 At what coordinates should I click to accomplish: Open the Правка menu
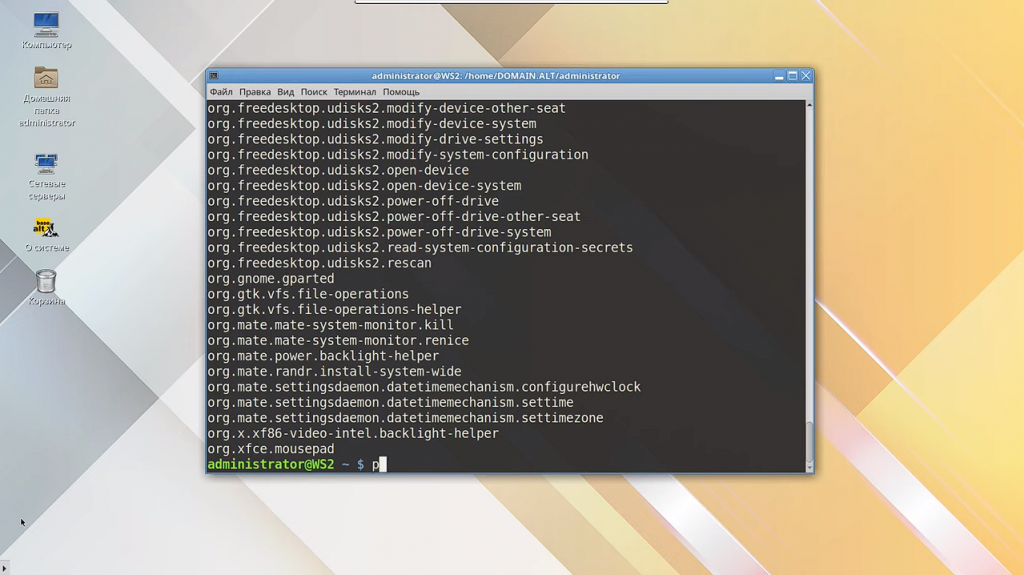click(255, 92)
